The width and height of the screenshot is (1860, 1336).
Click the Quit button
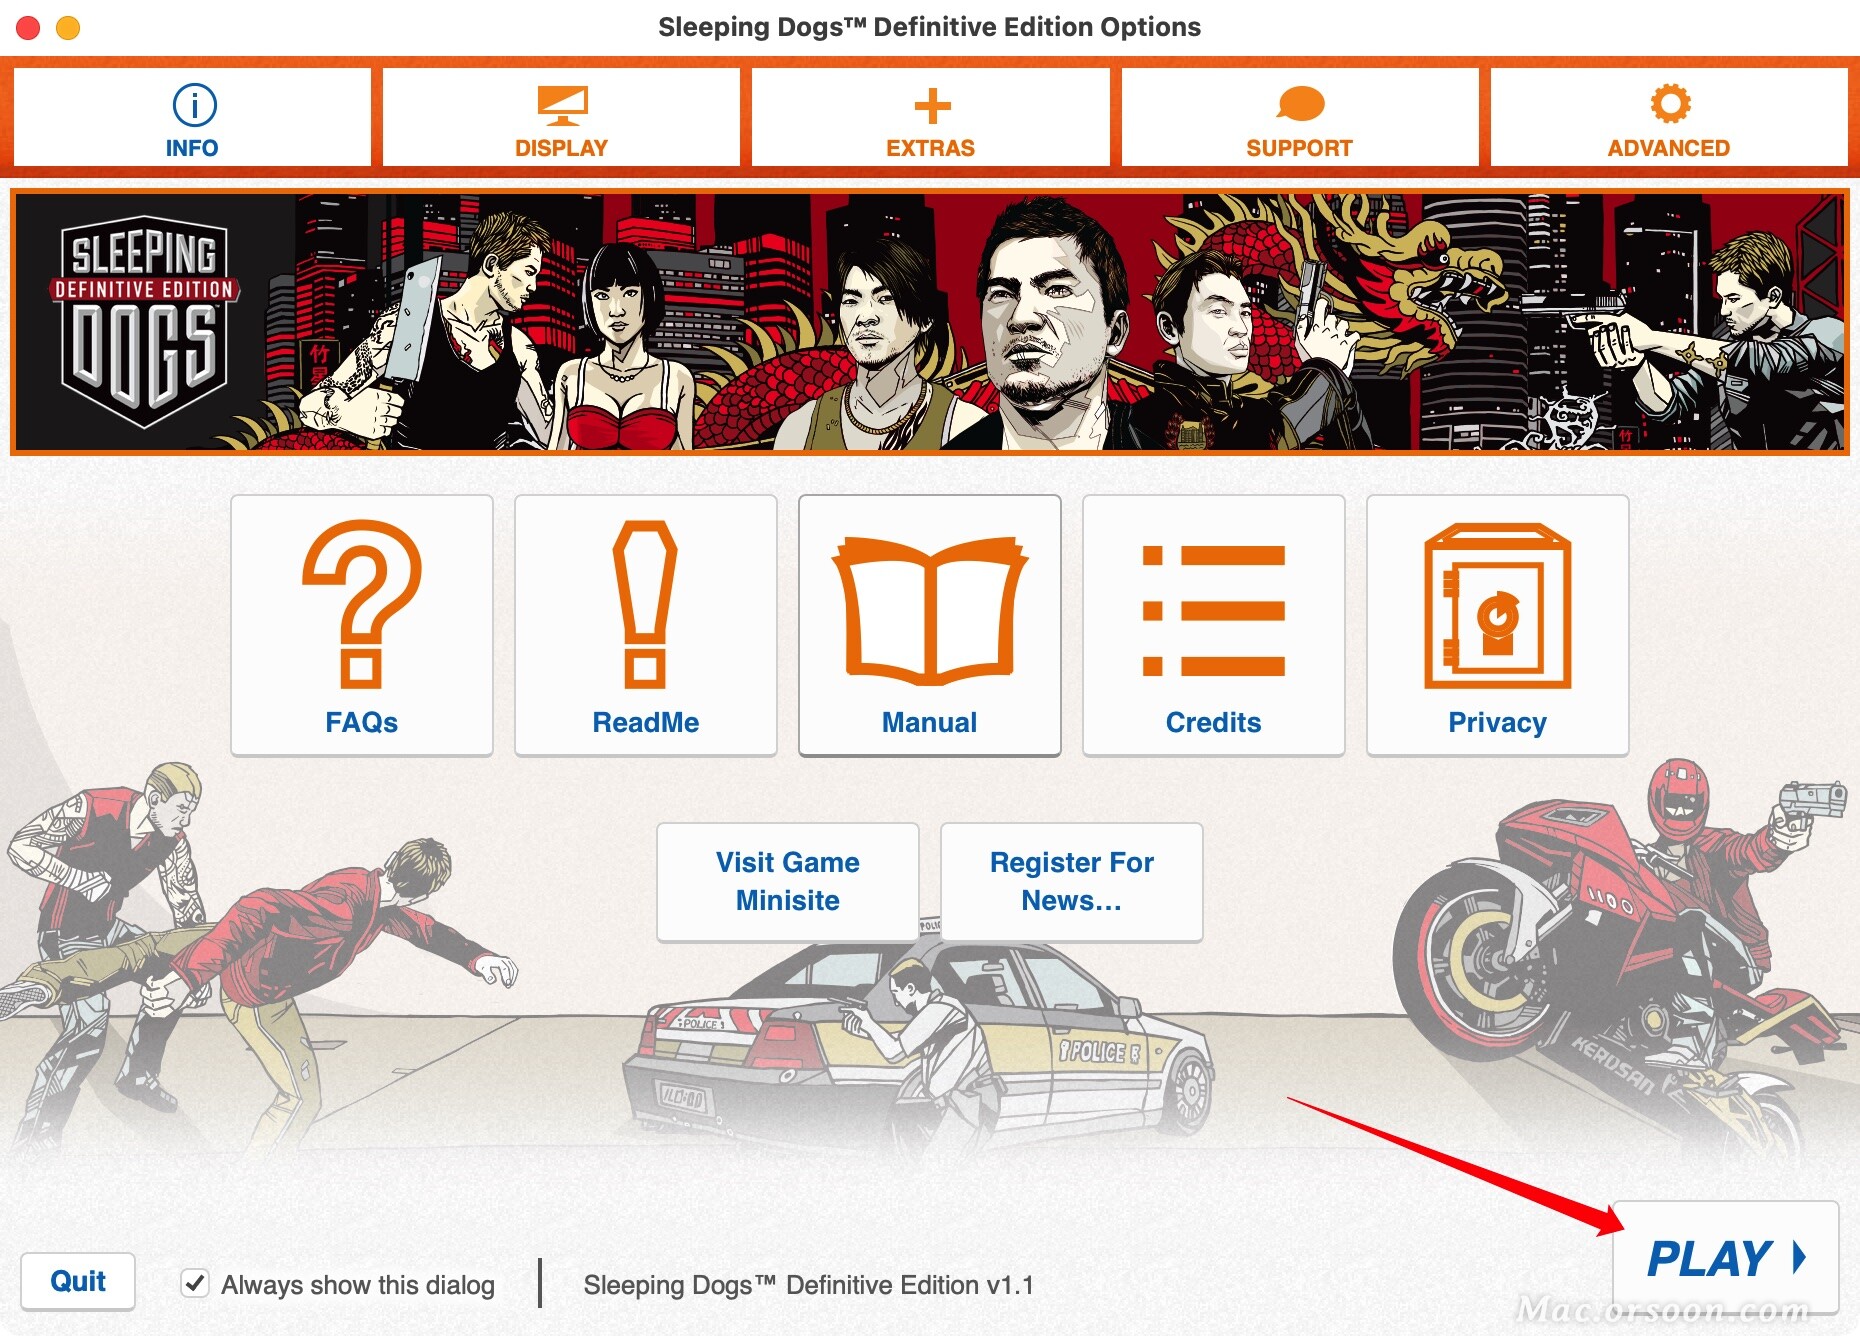[x=78, y=1281]
